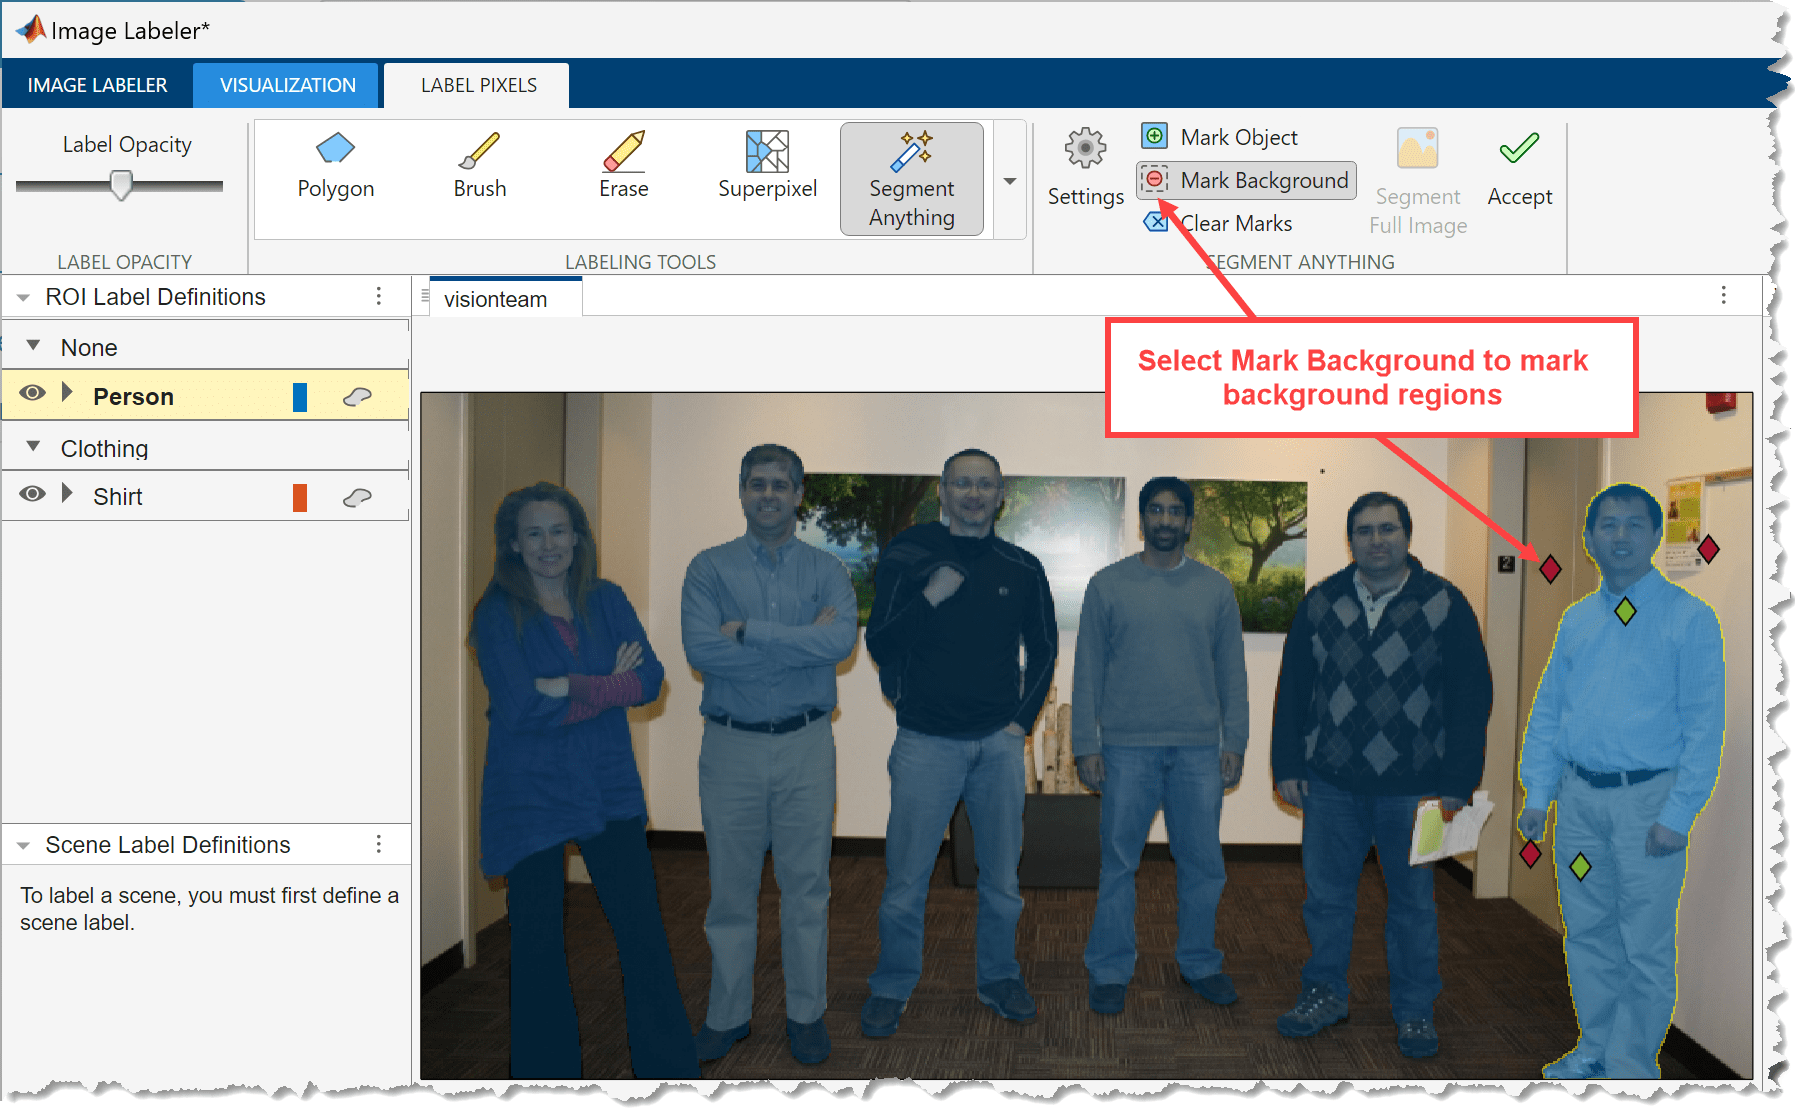
Task: Select the Superpixel tool
Action: (x=766, y=175)
